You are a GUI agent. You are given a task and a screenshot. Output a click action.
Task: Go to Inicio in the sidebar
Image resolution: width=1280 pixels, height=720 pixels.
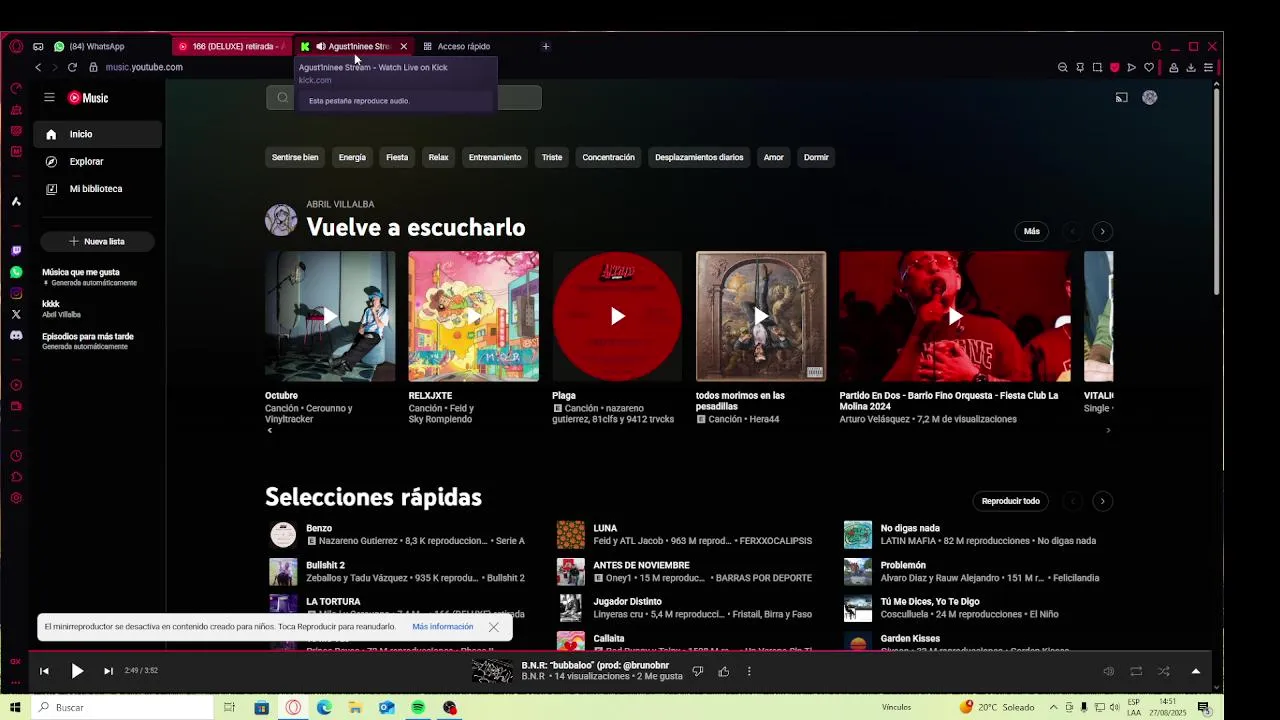[97, 134]
